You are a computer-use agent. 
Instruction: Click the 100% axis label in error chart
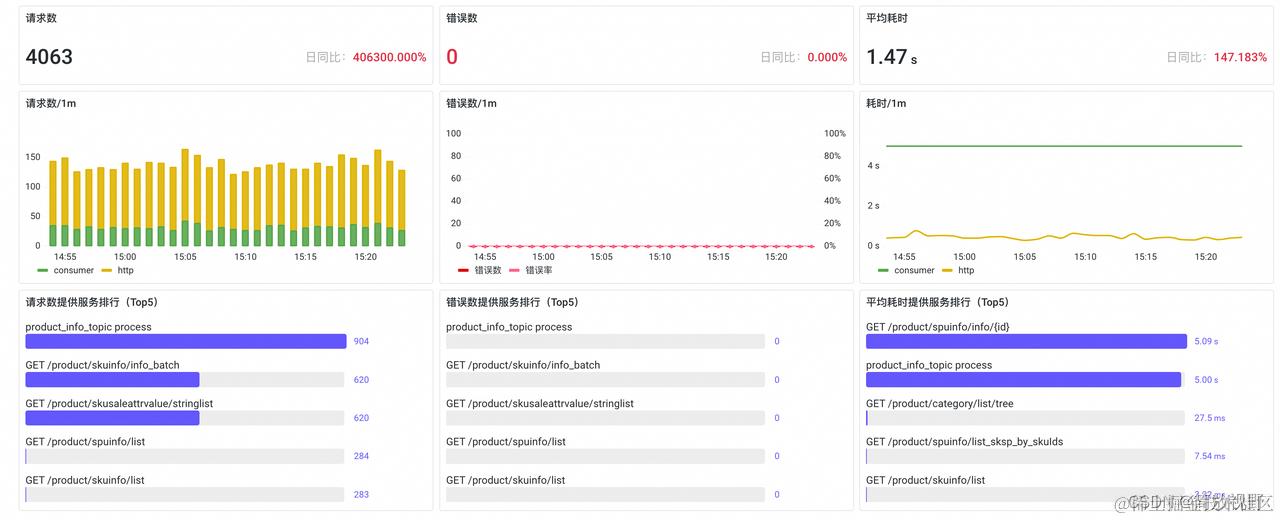[834, 133]
